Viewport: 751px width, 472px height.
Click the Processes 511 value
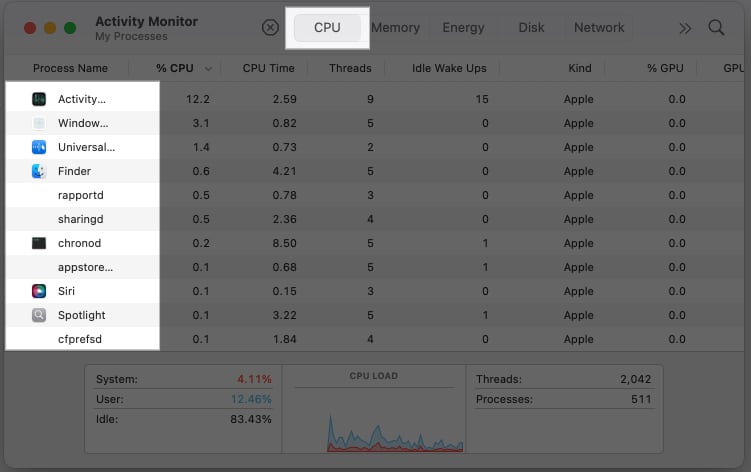point(641,399)
